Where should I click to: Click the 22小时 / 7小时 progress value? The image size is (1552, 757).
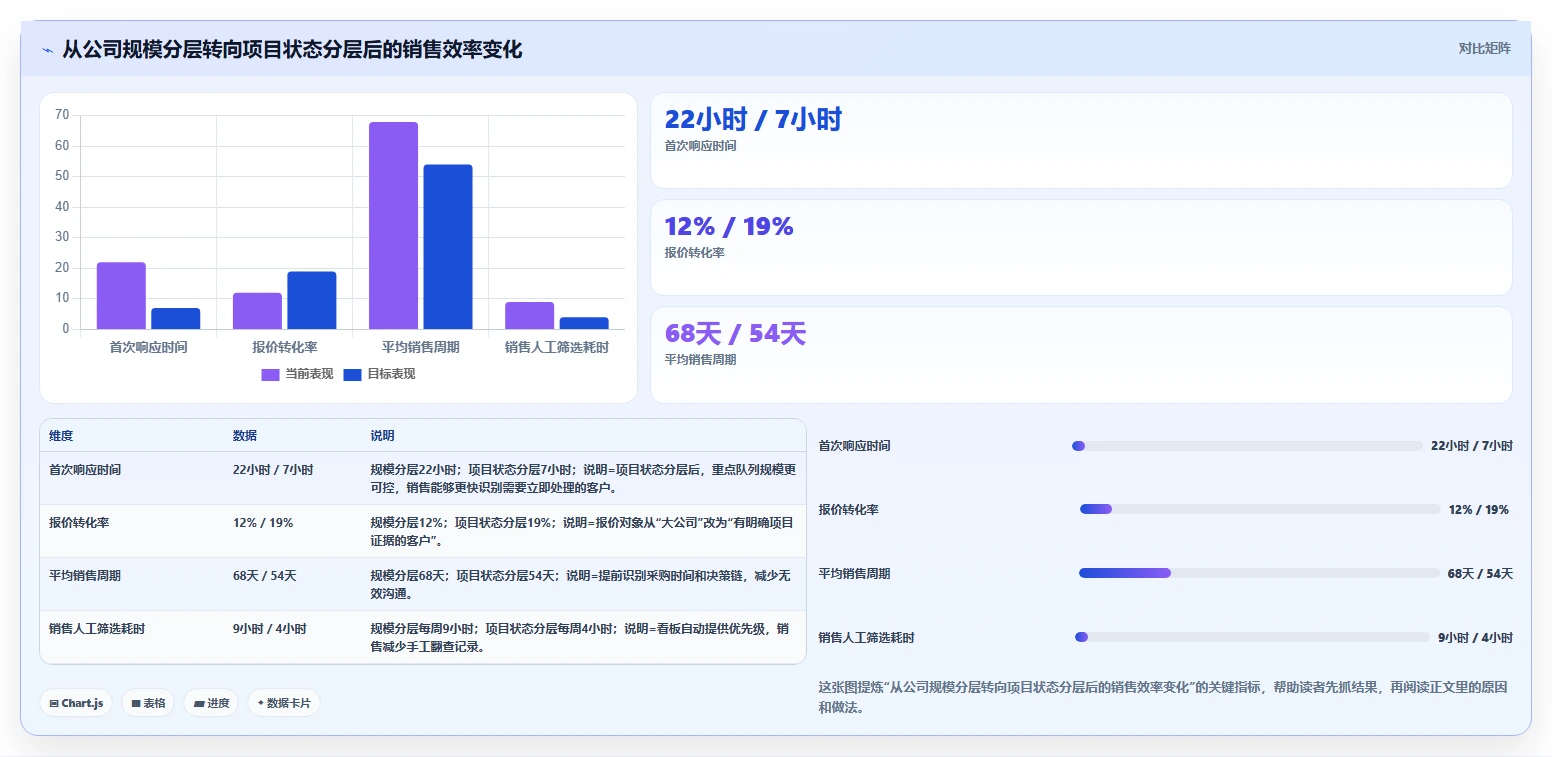coord(1472,446)
